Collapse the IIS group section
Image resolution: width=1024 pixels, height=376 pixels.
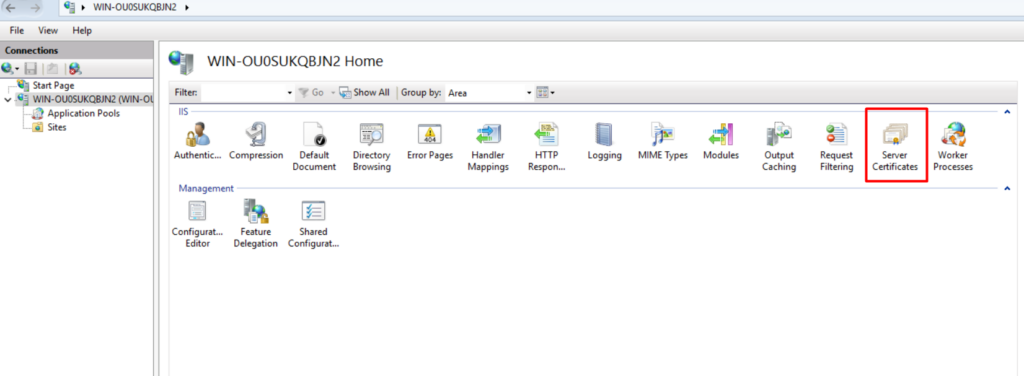tap(1006, 112)
